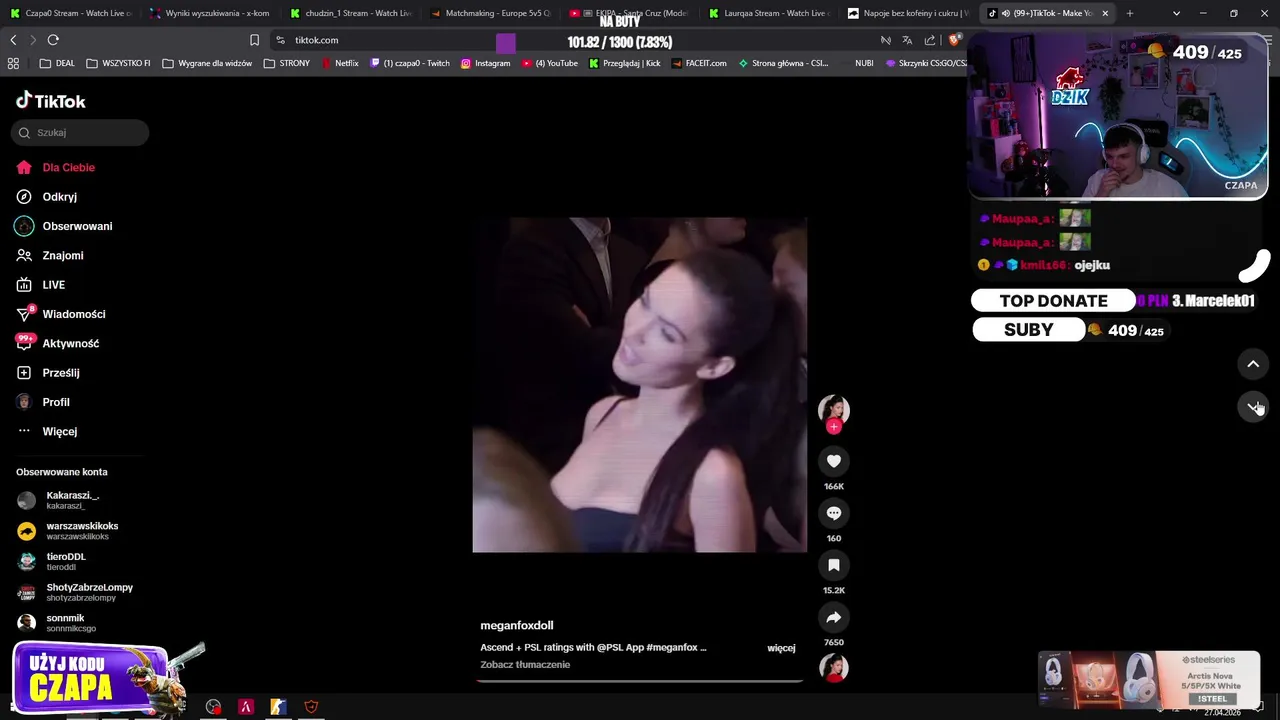Click Zobacz tłumaczenie under the caption
The height and width of the screenshot is (720, 1280).
click(525, 665)
